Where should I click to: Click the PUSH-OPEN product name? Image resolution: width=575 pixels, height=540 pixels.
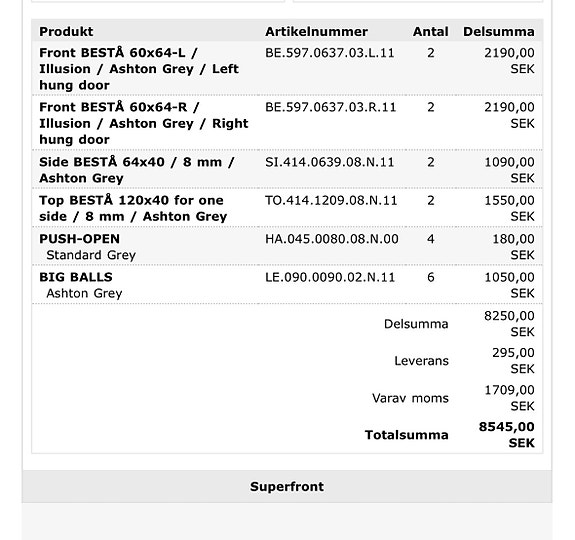click(x=79, y=239)
